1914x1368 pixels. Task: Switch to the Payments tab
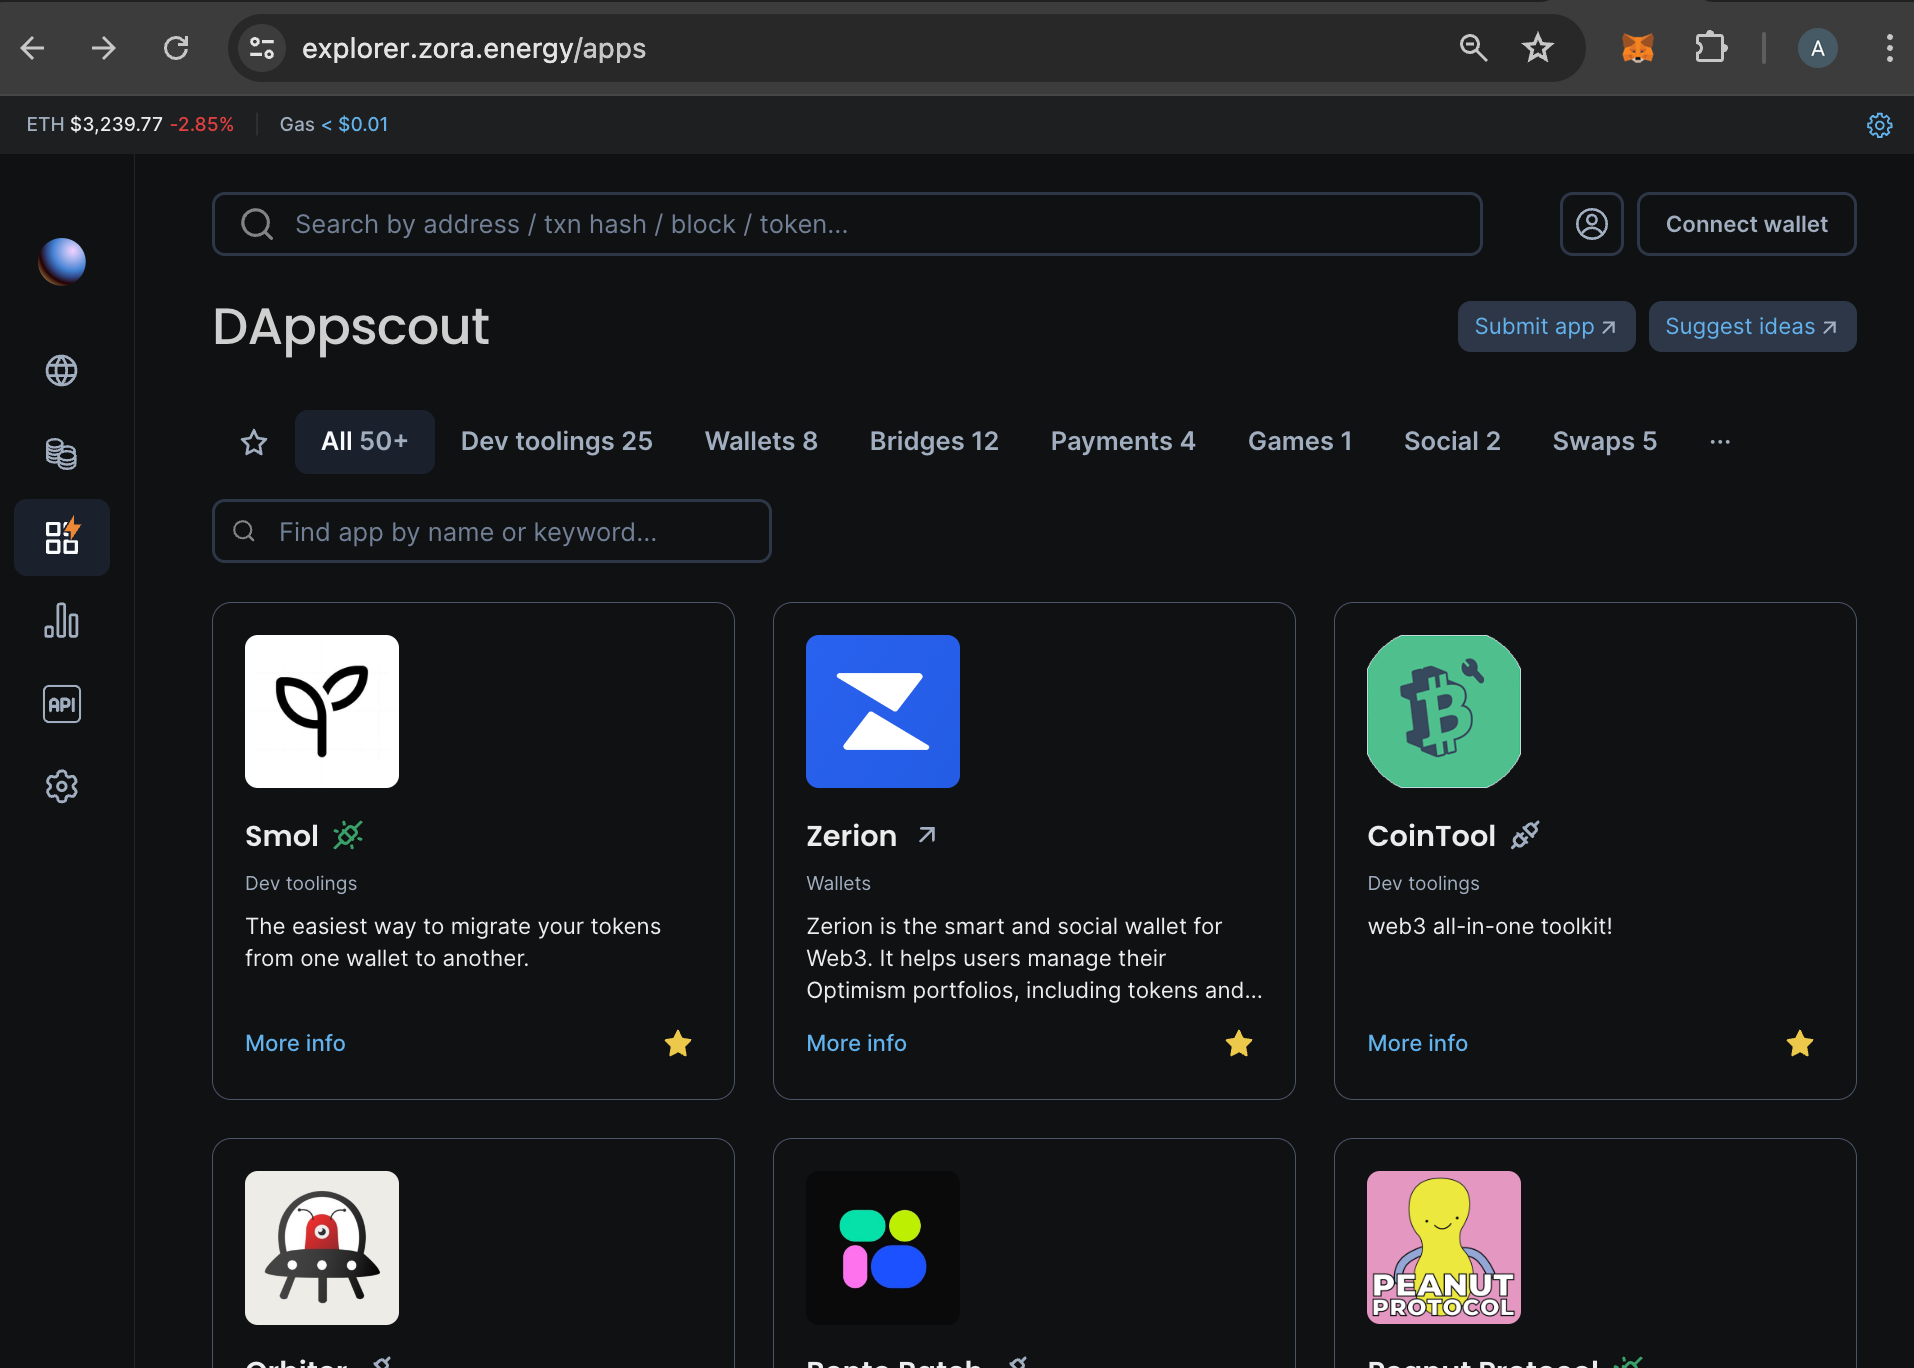click(x=1123, y=442)
